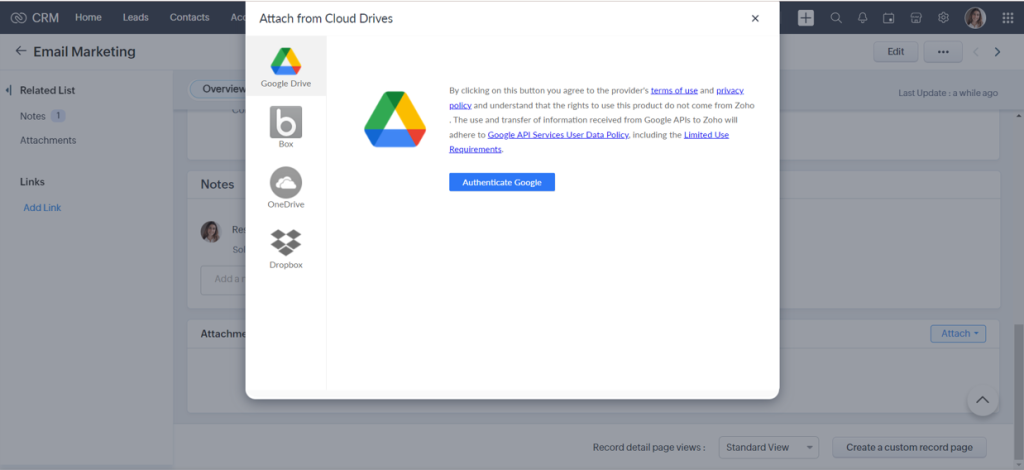Screen dimensions: 1024x470
Task: Open the search magnifier icon
Action: [x=836, y=18]
